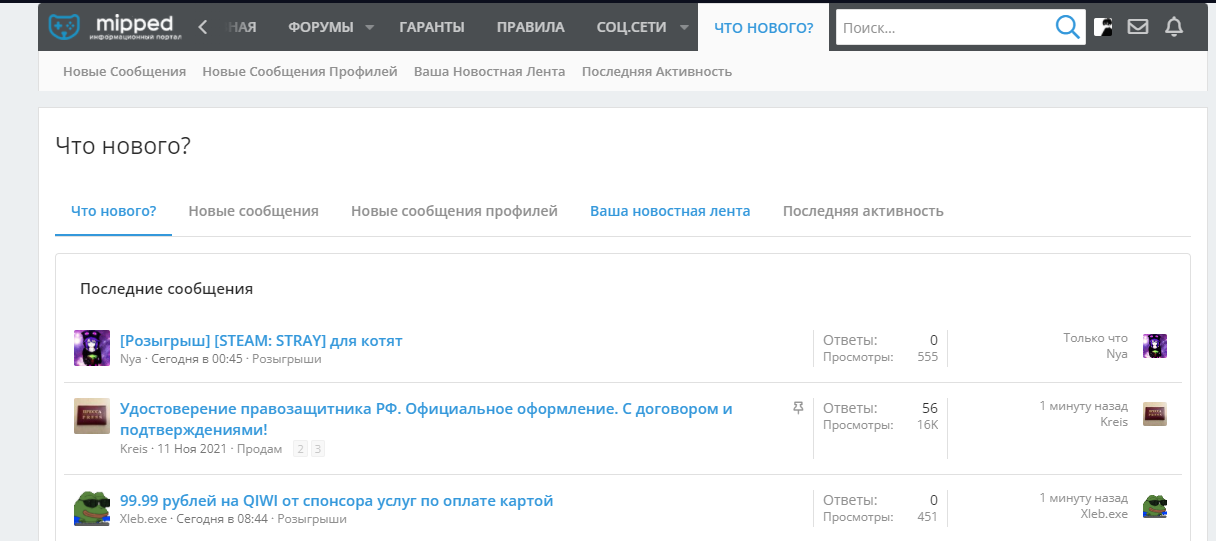Click the pin icon on the Удостоверение thread
The width and height of the screenshot is (1216, 541).
click(x=798, y=408)
